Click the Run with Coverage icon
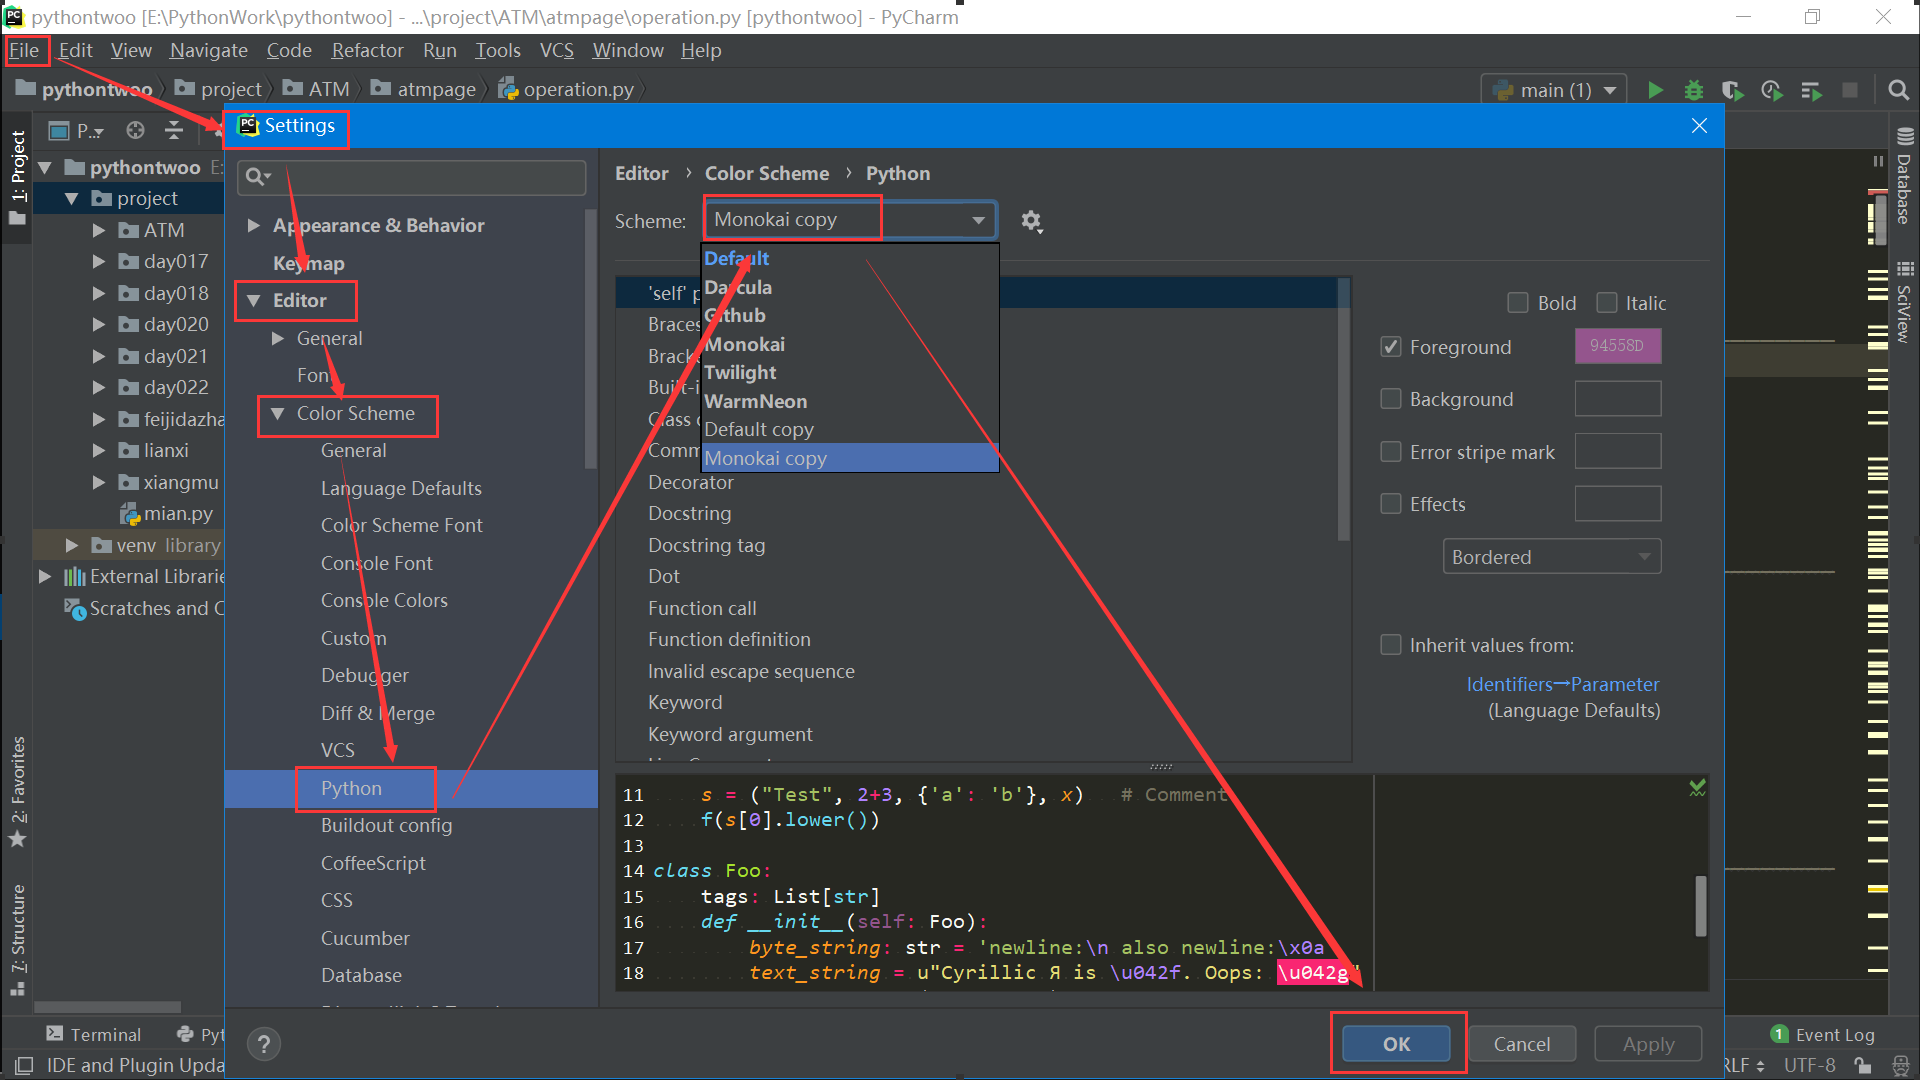Screen dimensions: 1920x1080 (x=1733, y=90)
